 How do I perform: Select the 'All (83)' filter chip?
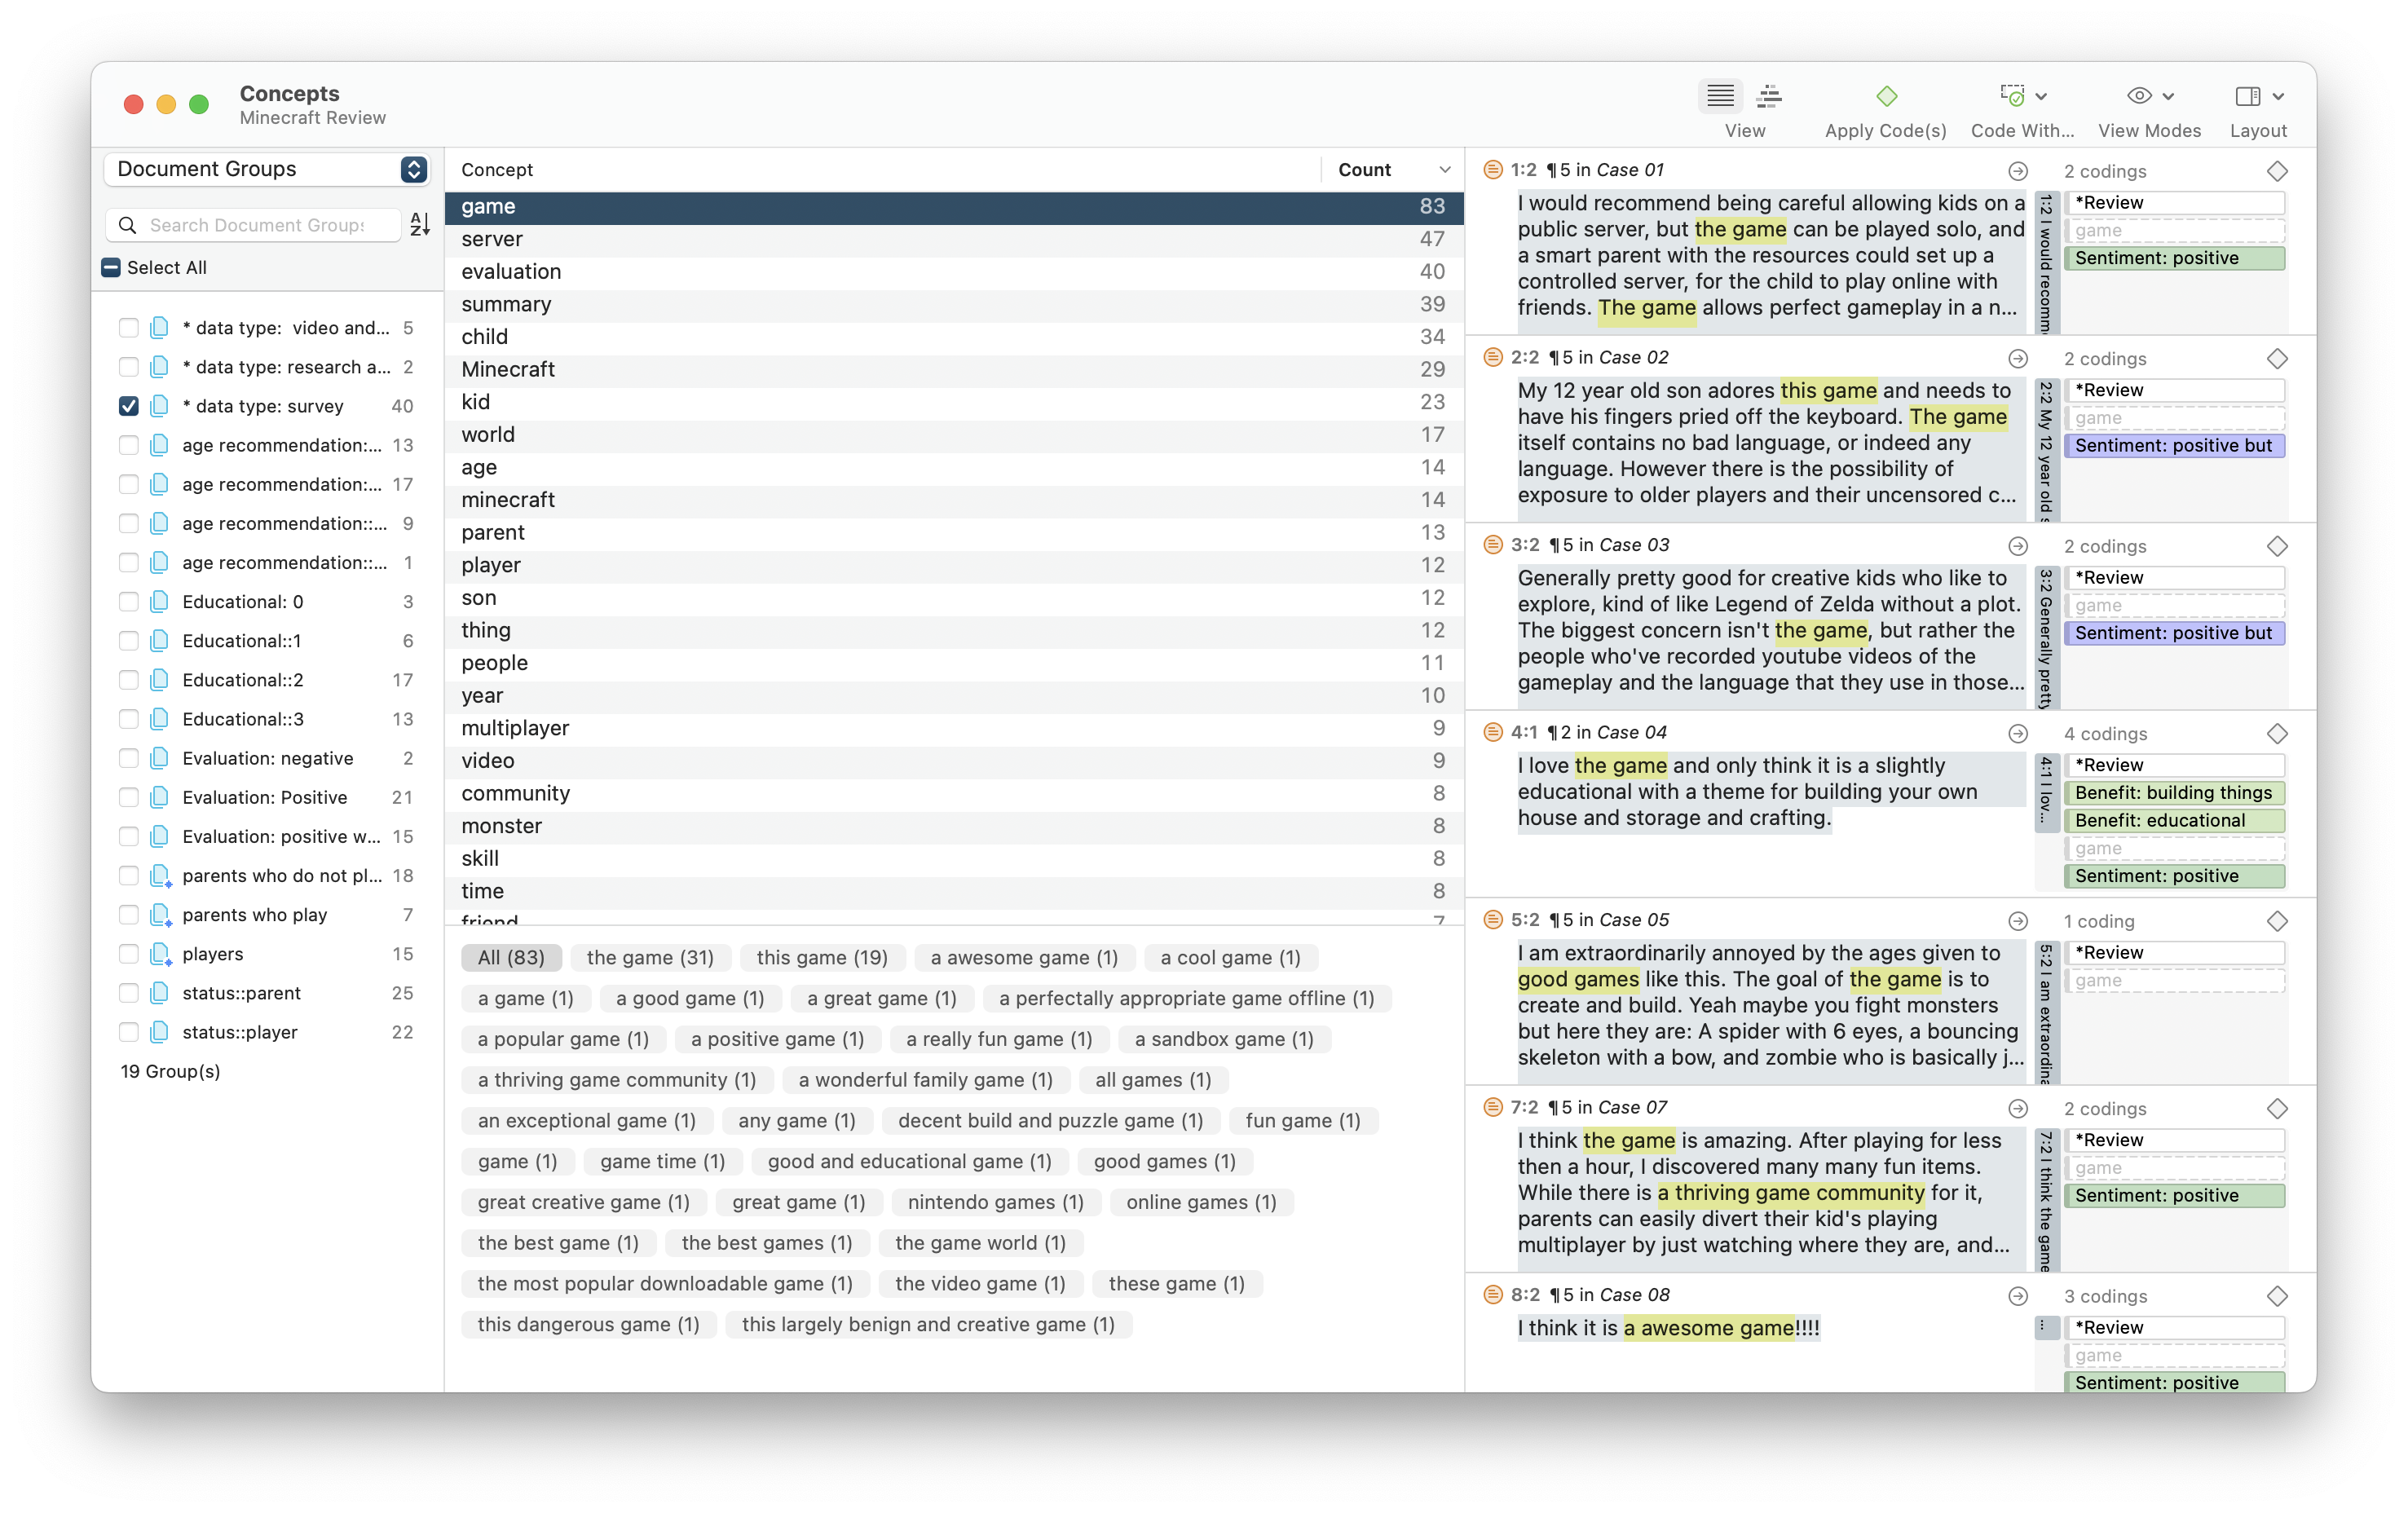[x=511, y=957]
